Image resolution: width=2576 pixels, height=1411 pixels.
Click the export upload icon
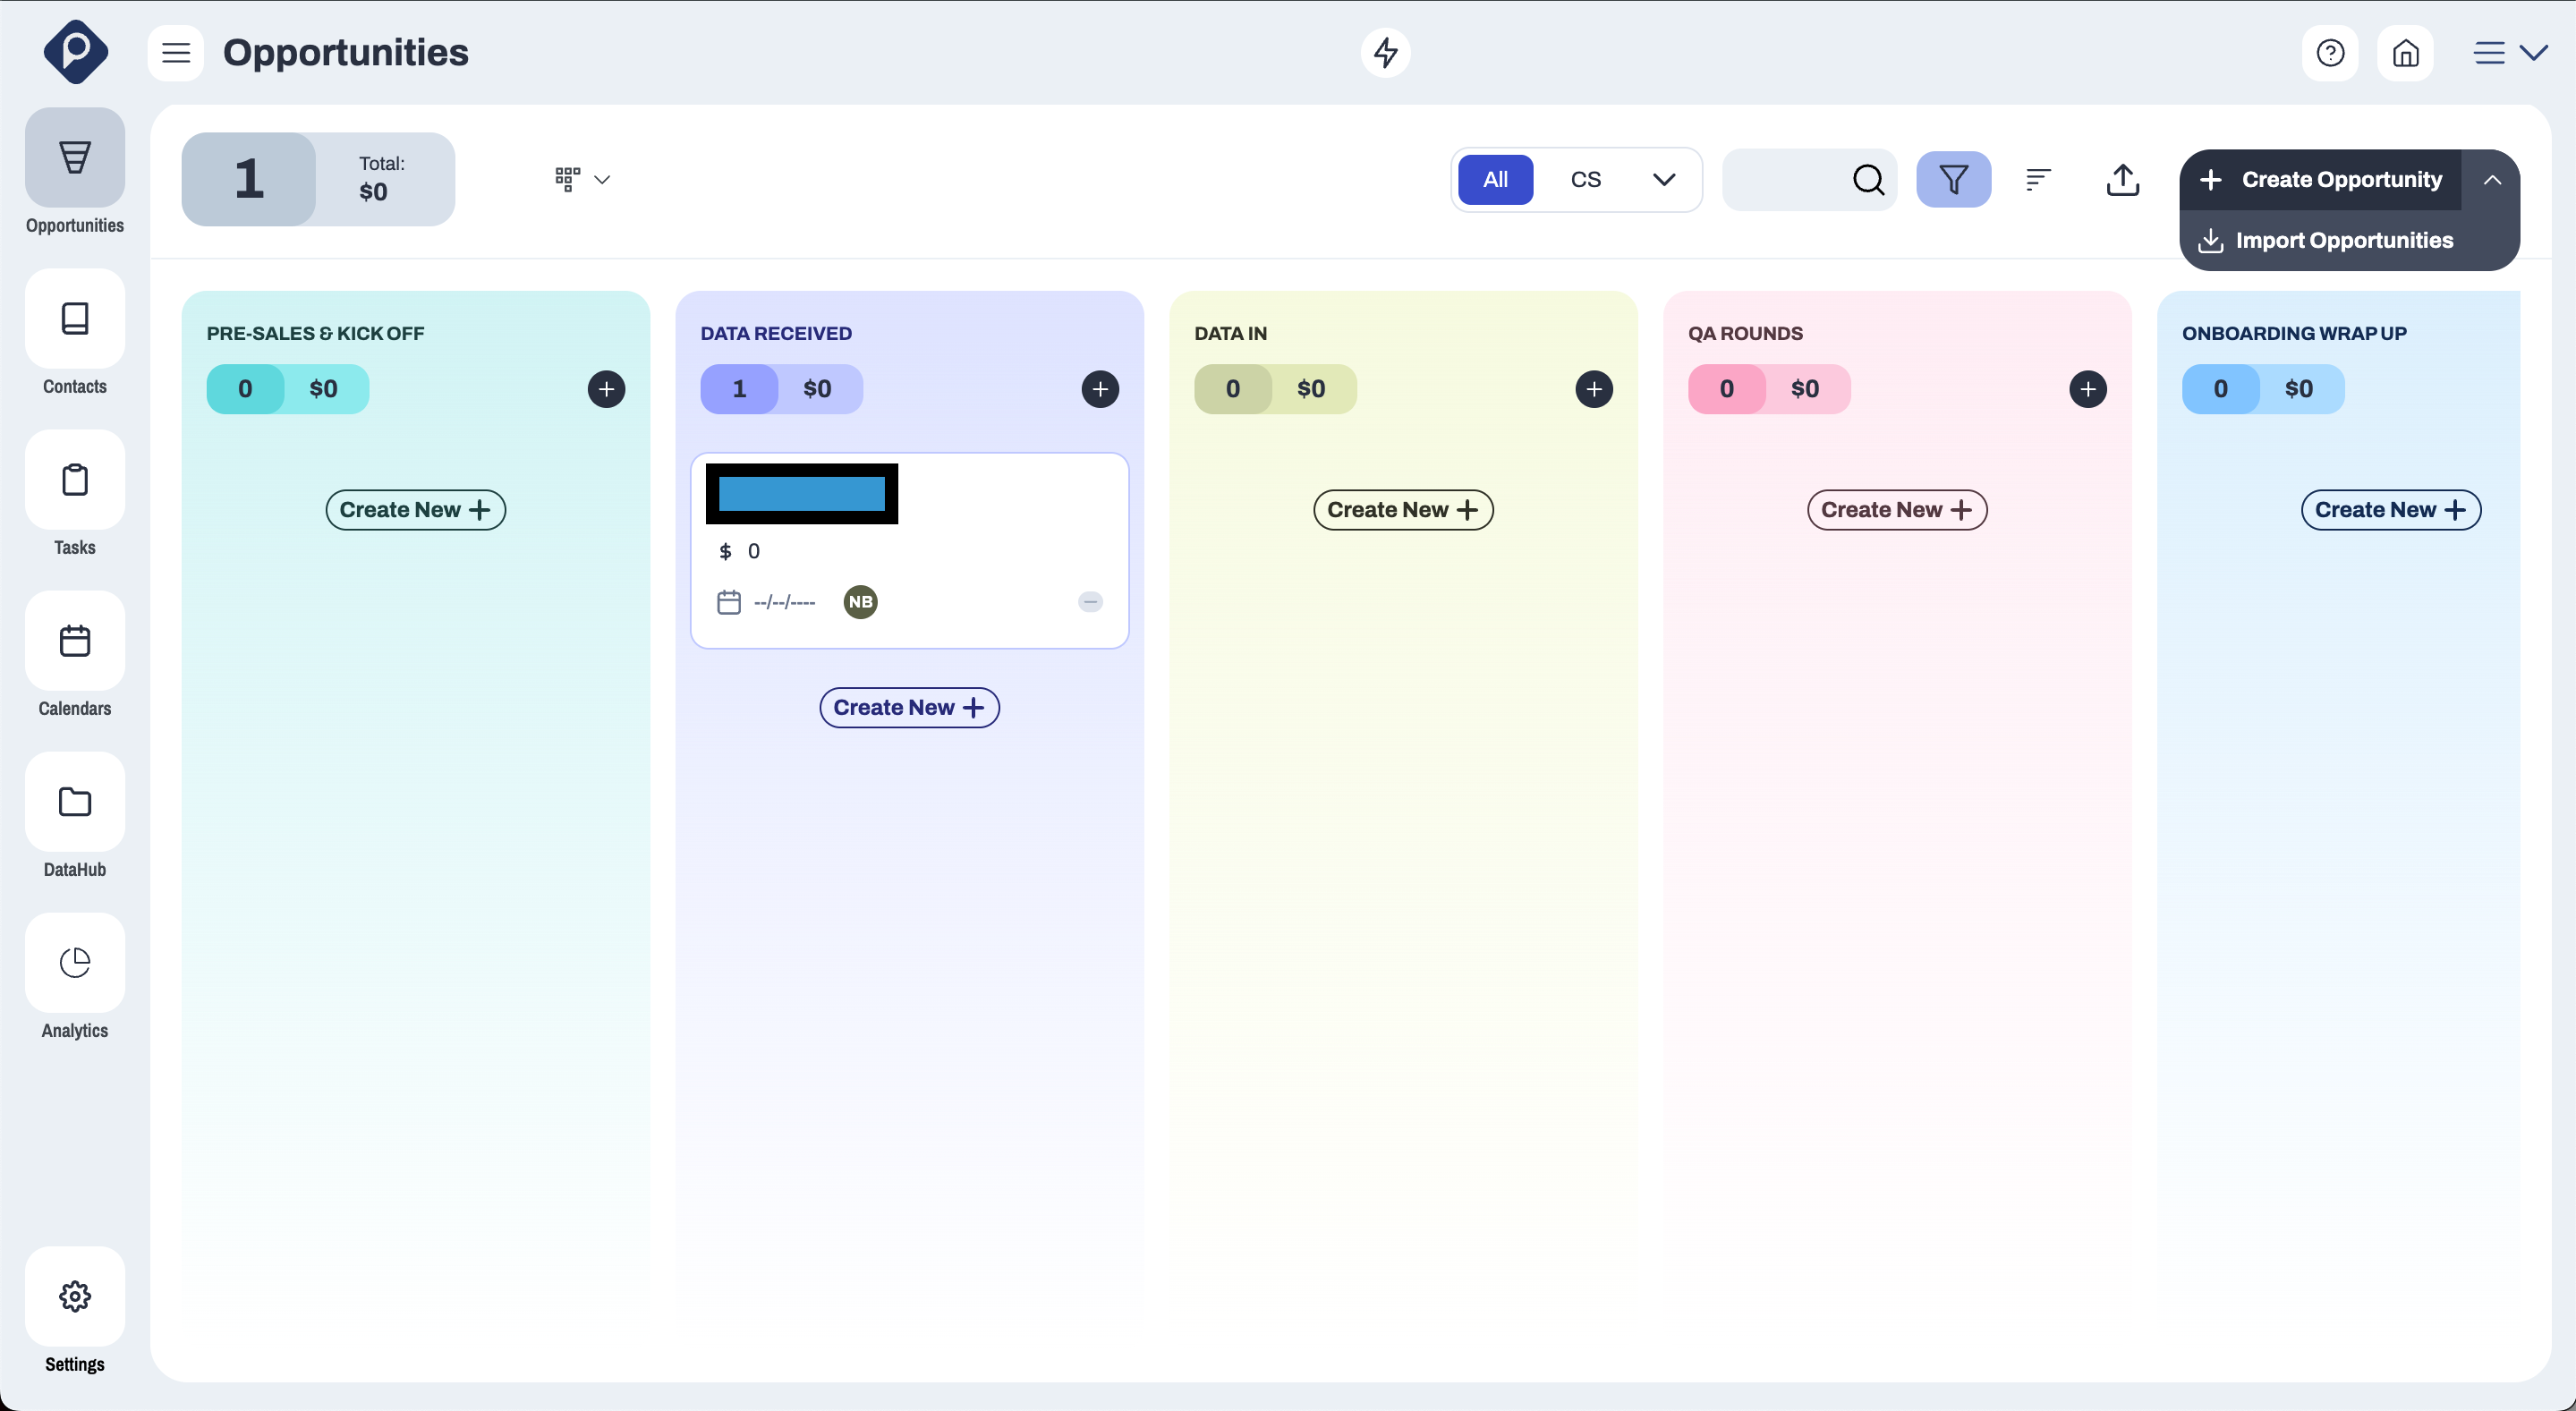pos(2122,179)
